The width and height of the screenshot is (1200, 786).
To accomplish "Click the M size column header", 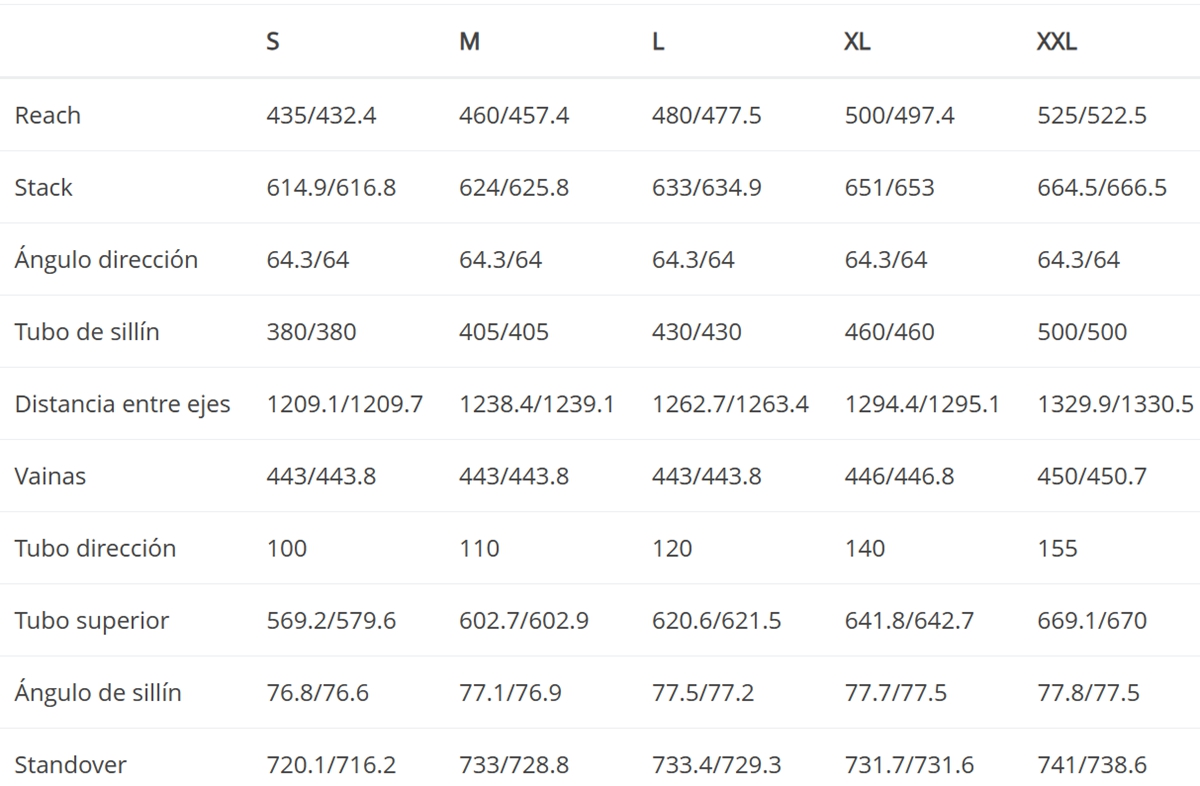I will (x=469, y=43).
